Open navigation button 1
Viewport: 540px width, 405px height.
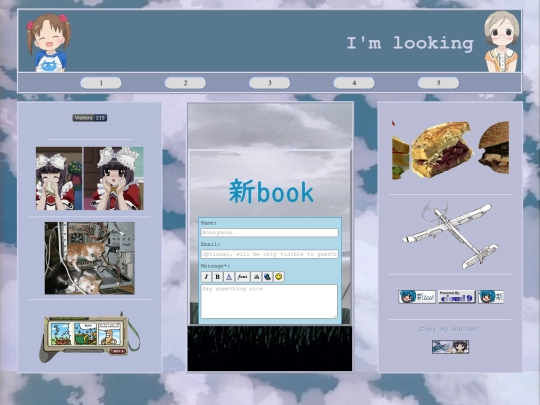point(101,83)
